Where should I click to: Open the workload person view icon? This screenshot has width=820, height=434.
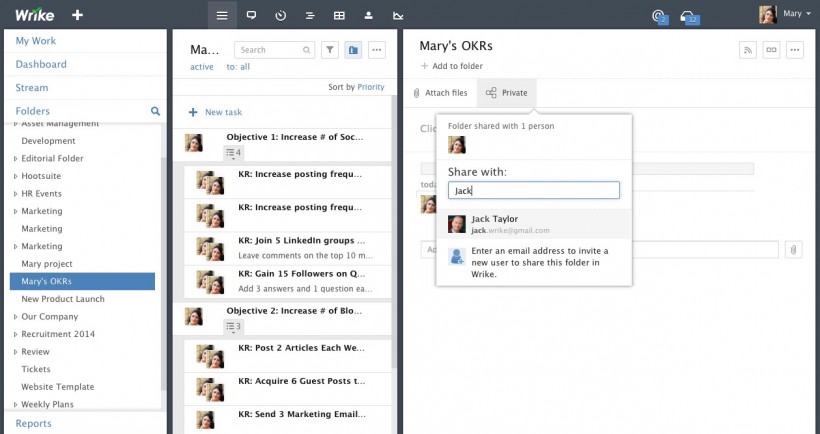369,15
